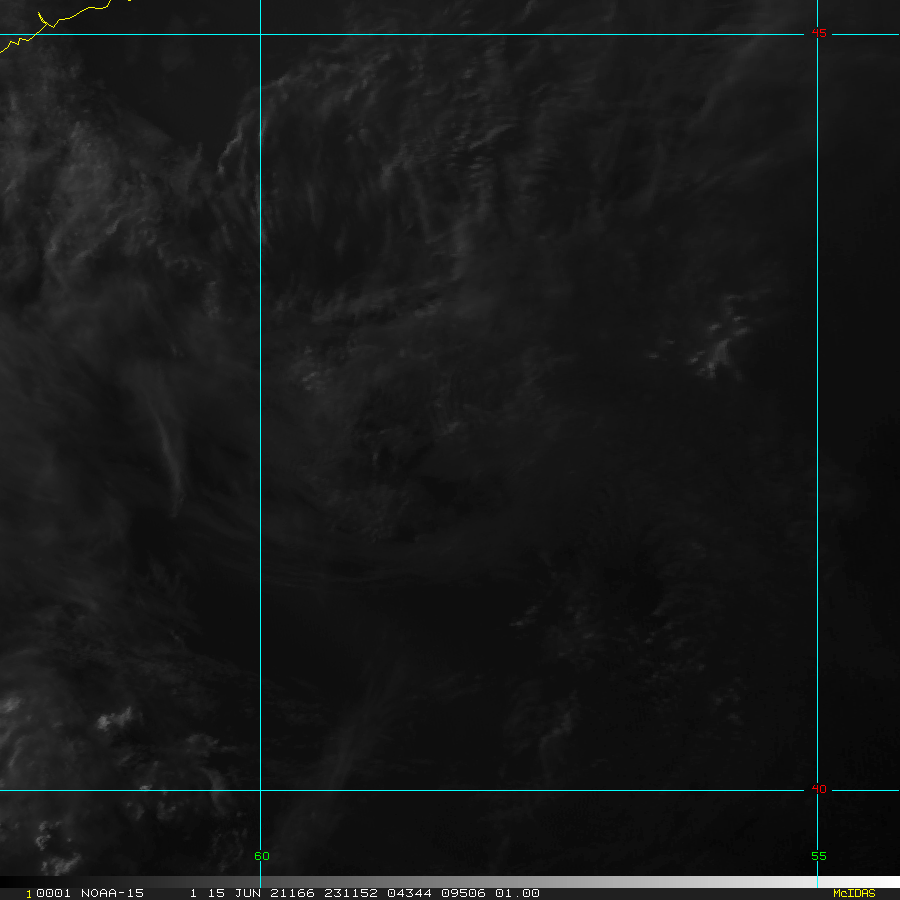Click the yellow McIDAS label

click(x=853, y=893)
